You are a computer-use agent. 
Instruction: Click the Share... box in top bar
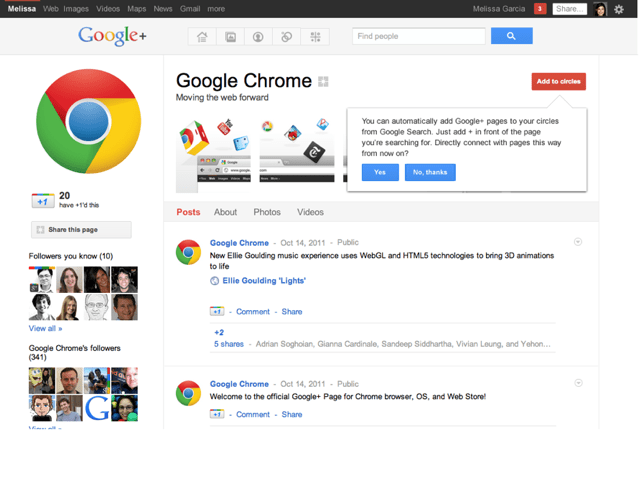click(x=569, y=9)
